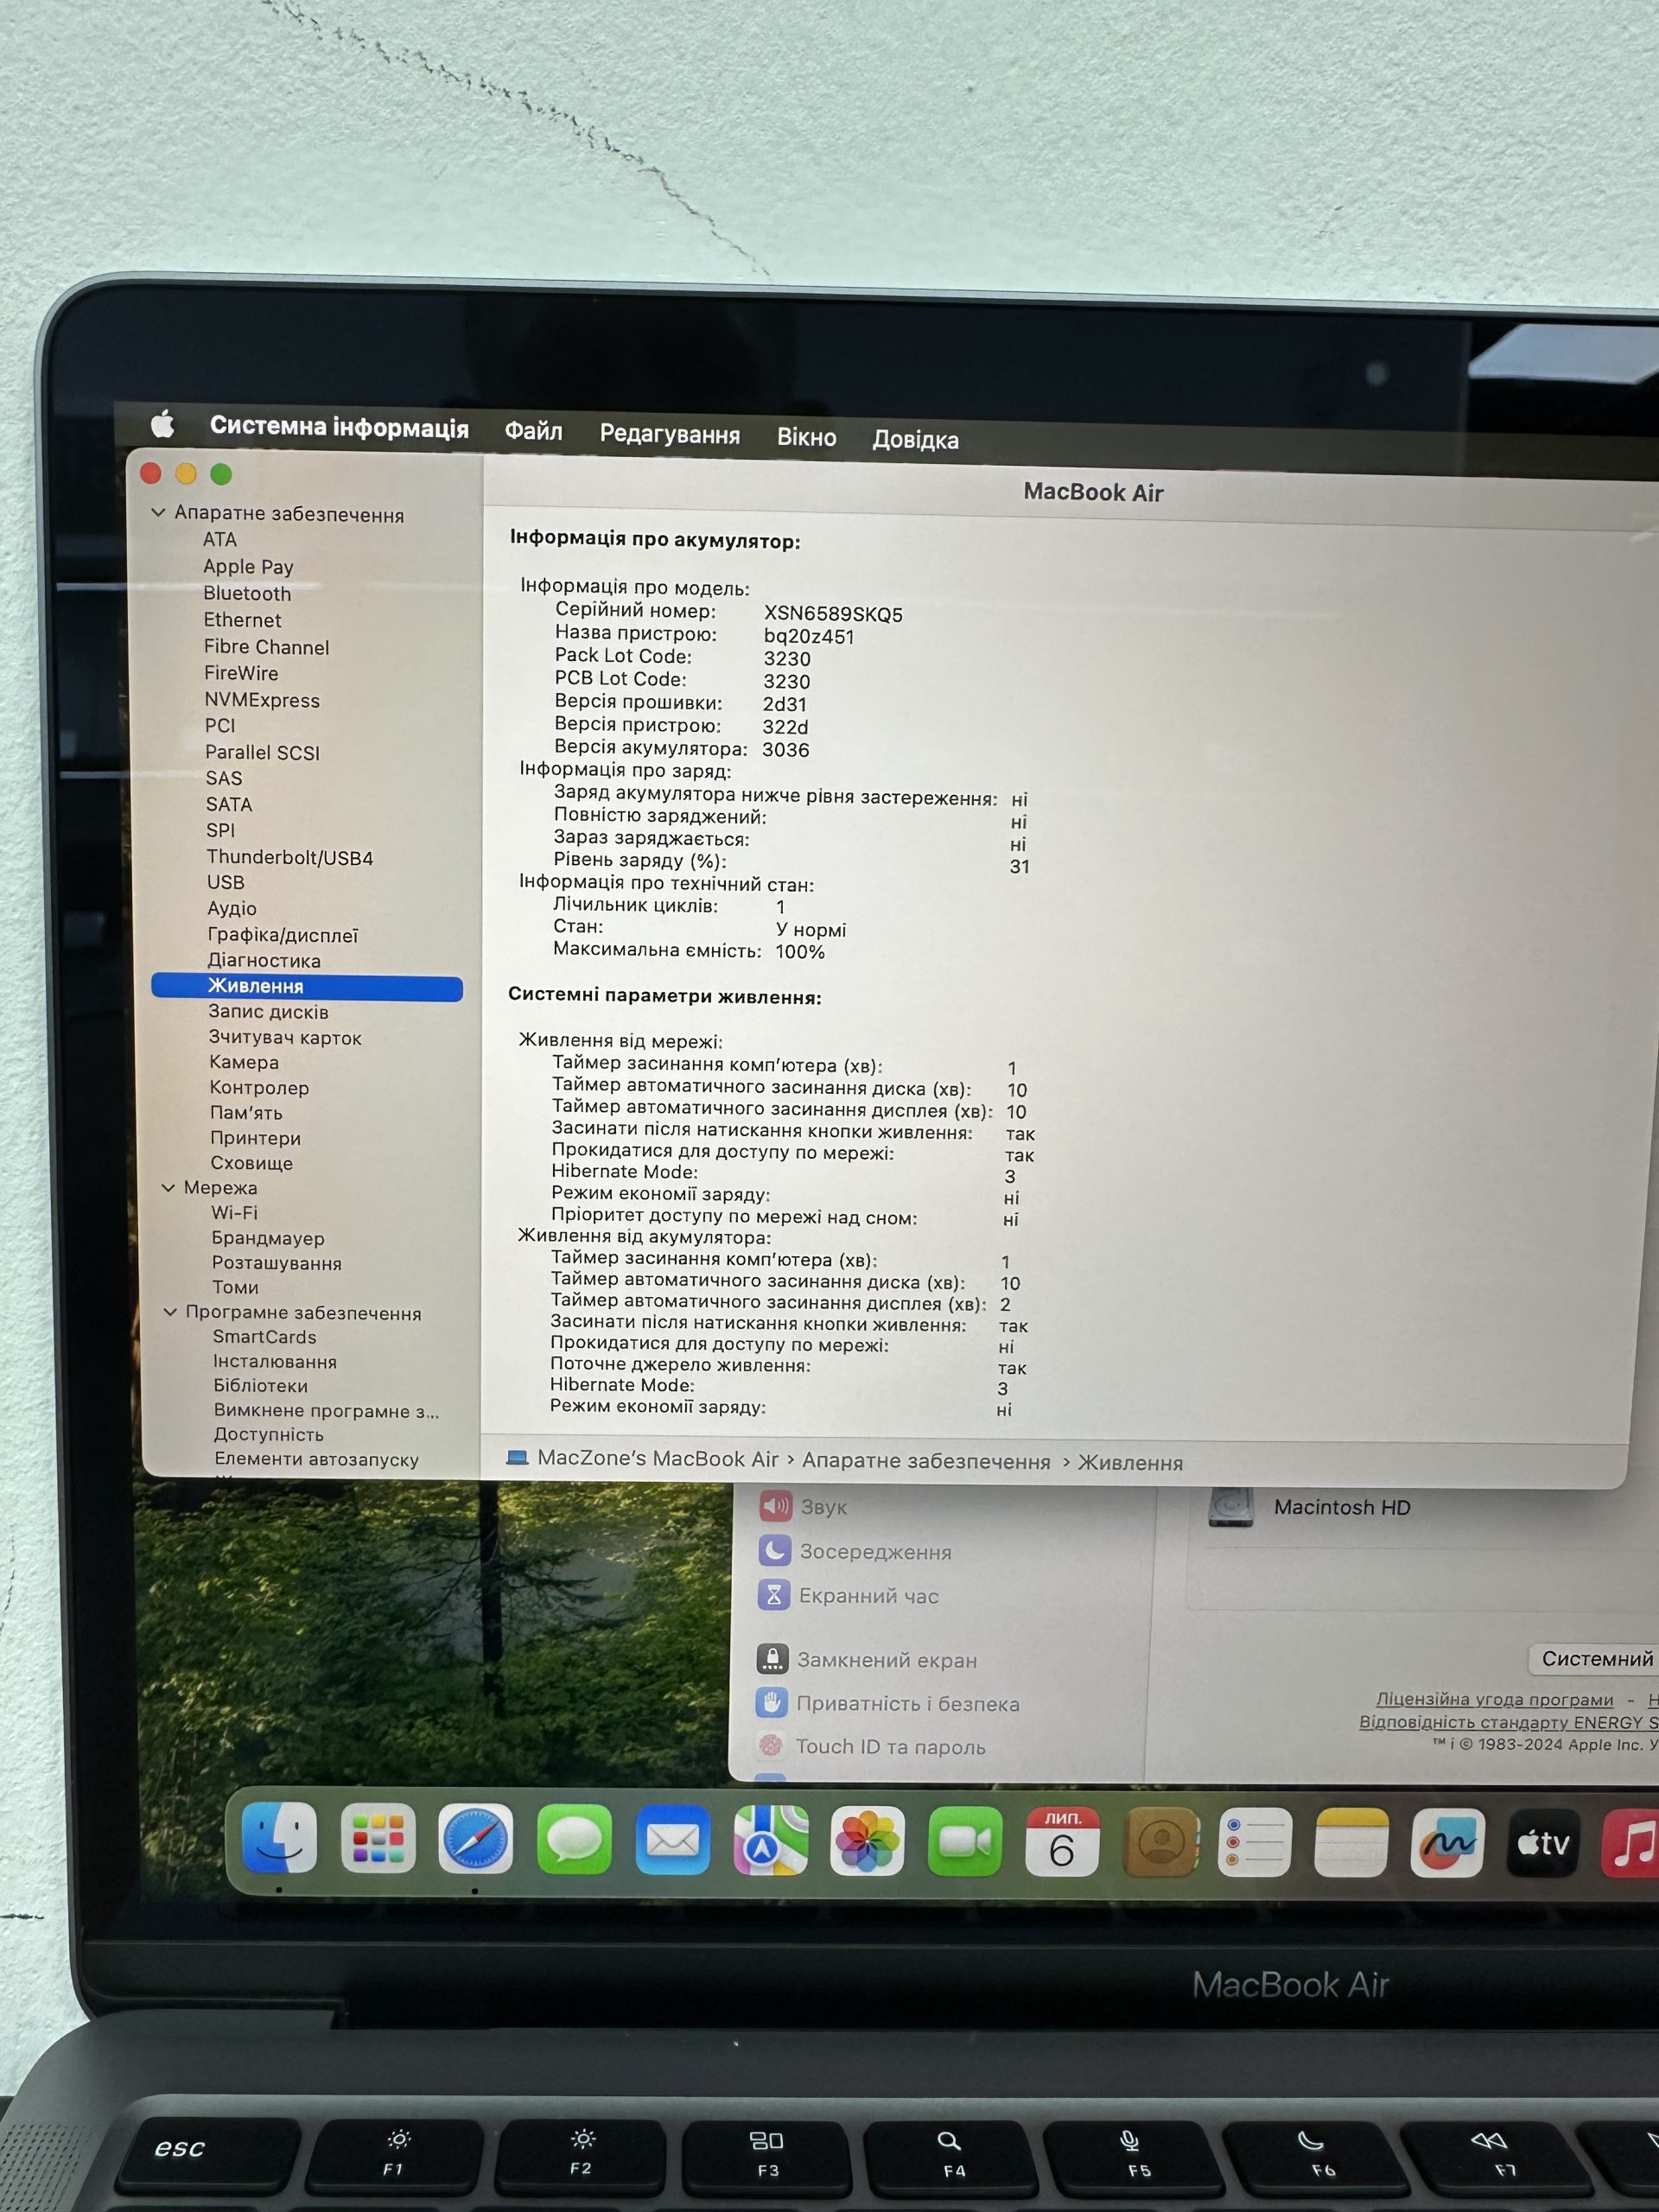Screen dimensions: 1659x2212
Task: Click Живлення in the path bar
Action: [x=1130, y=1463]
